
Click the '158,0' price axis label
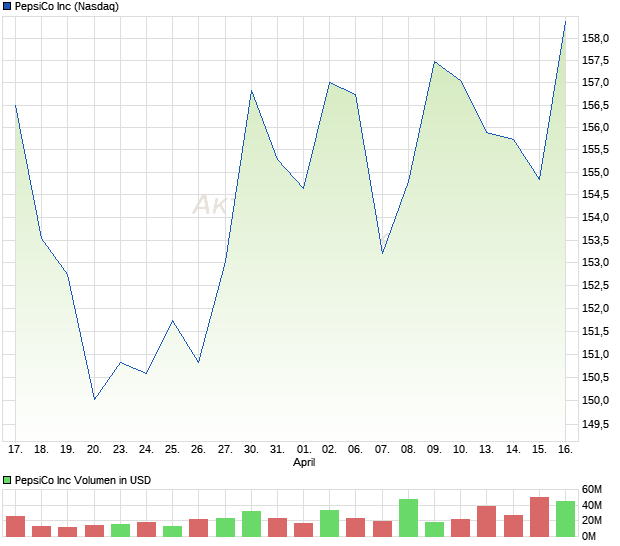click(x=595, y=38)
